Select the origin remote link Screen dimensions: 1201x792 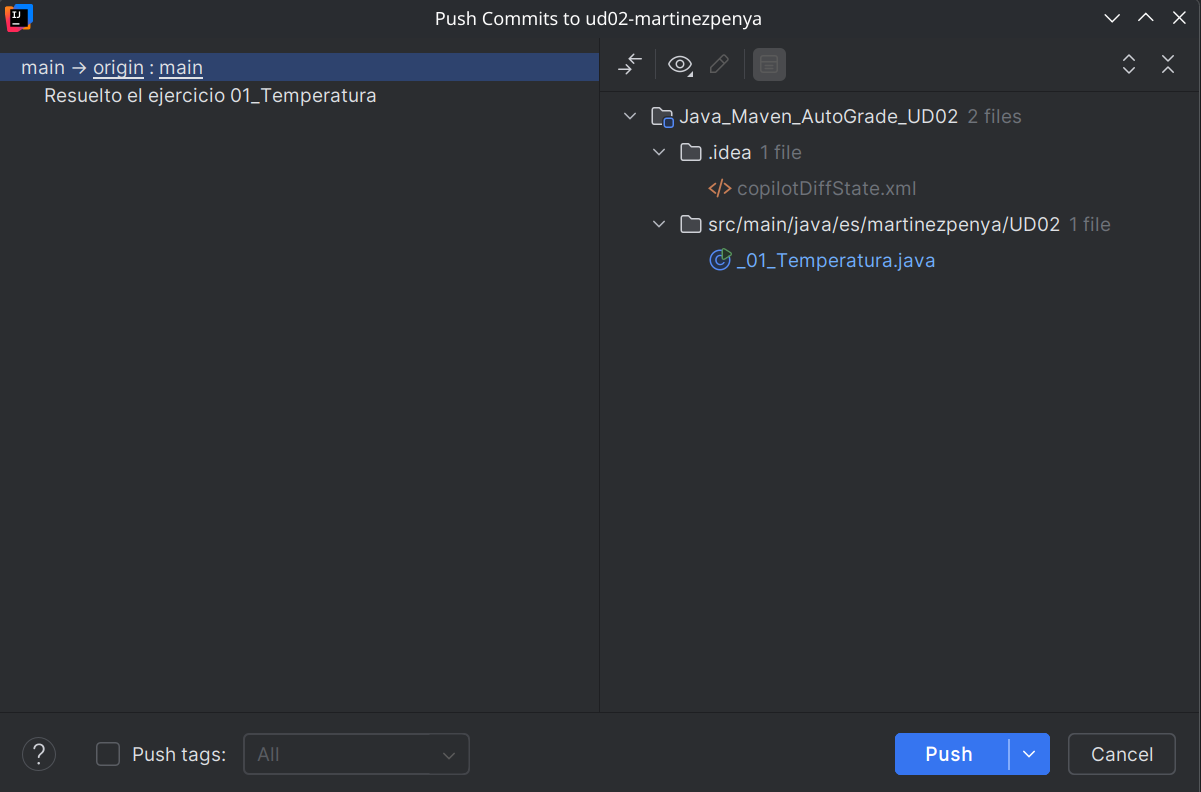tap(118, 67)
